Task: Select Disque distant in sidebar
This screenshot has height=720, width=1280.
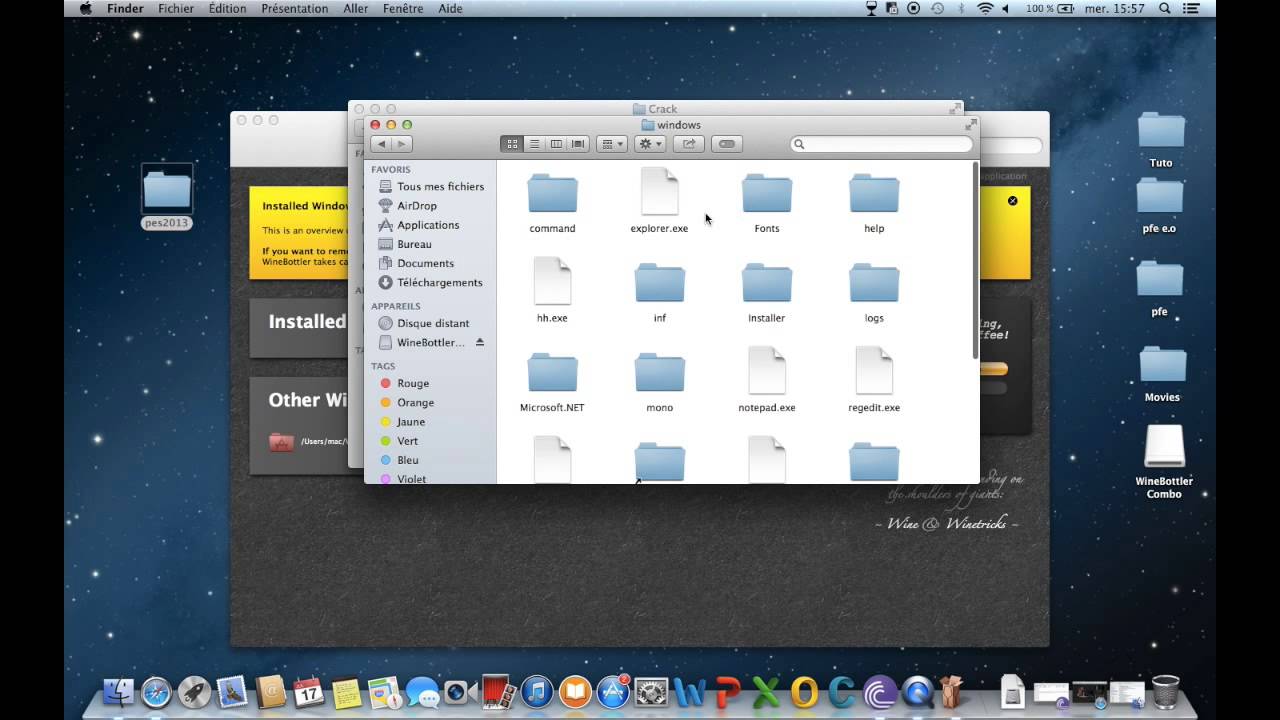Action: pyautogui.click(x=431, y=323)
